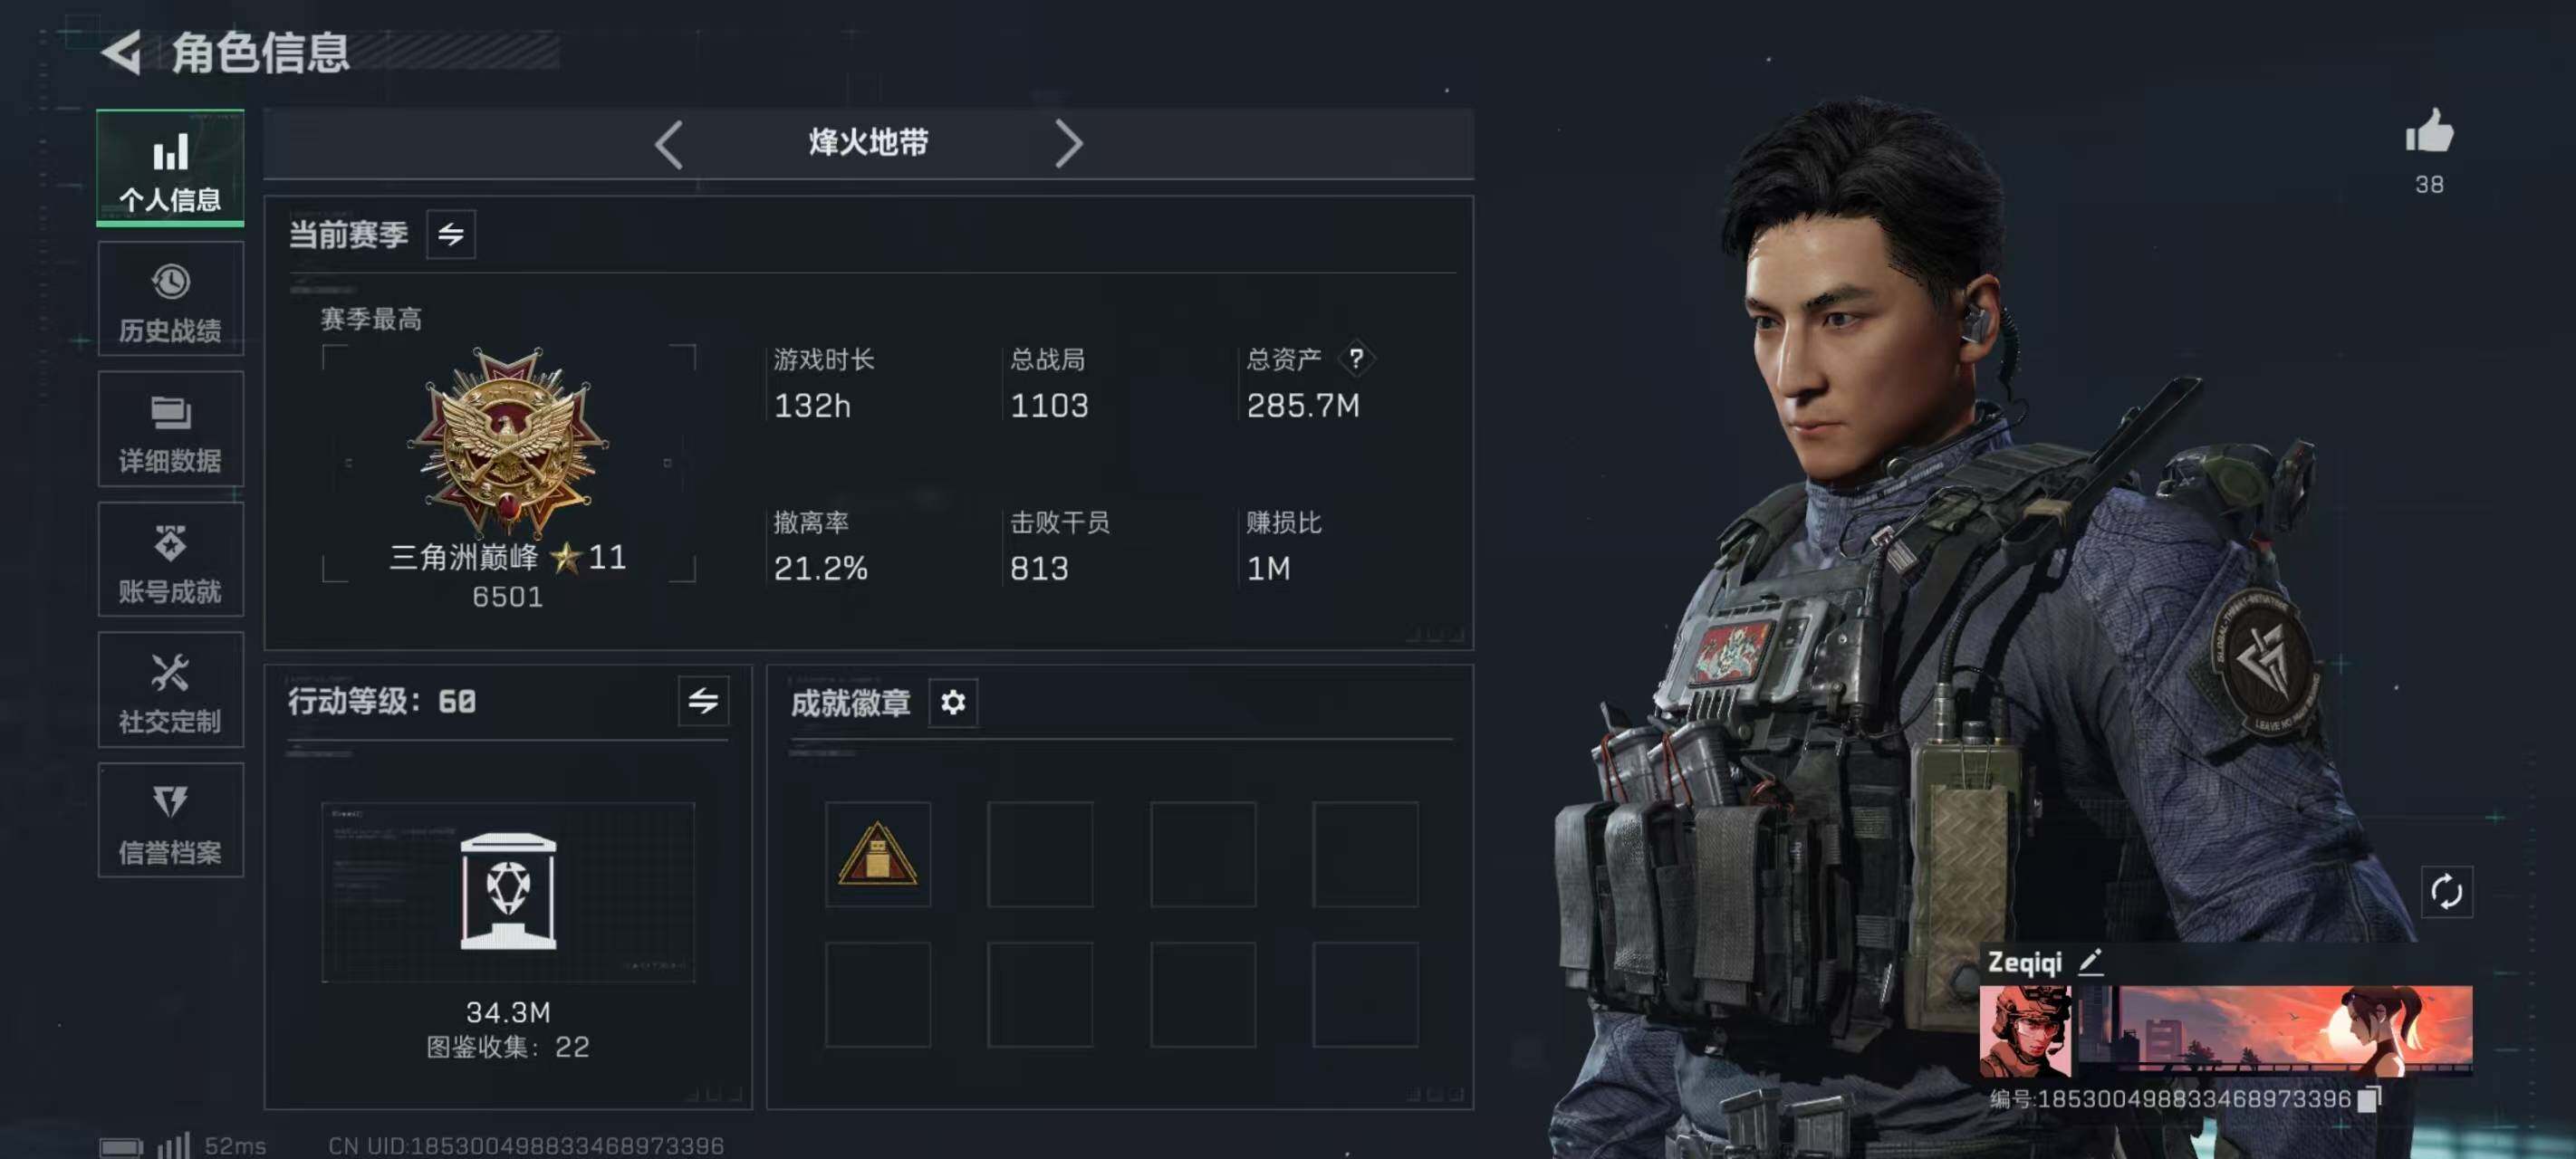2576x1159 pixels.
Task: Open the 信誉档案 section
Action: [x=170, y=820]
